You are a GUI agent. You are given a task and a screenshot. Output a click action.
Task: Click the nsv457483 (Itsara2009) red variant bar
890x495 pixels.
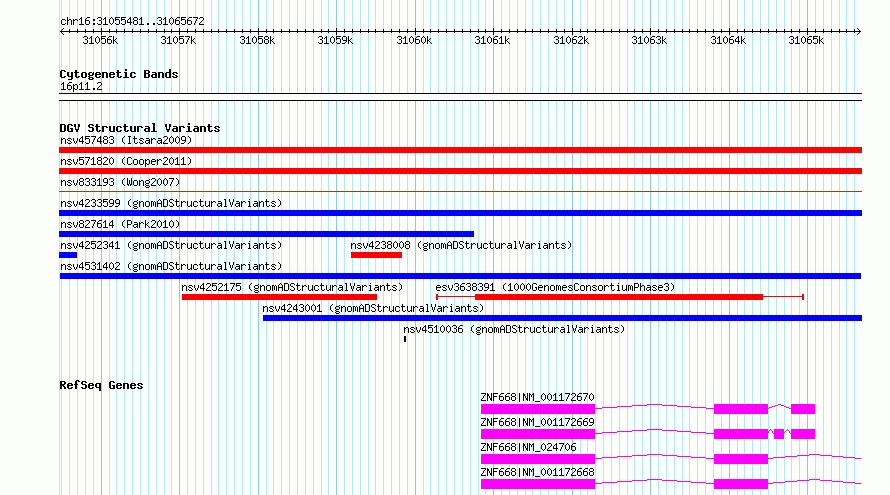[460, 150]
